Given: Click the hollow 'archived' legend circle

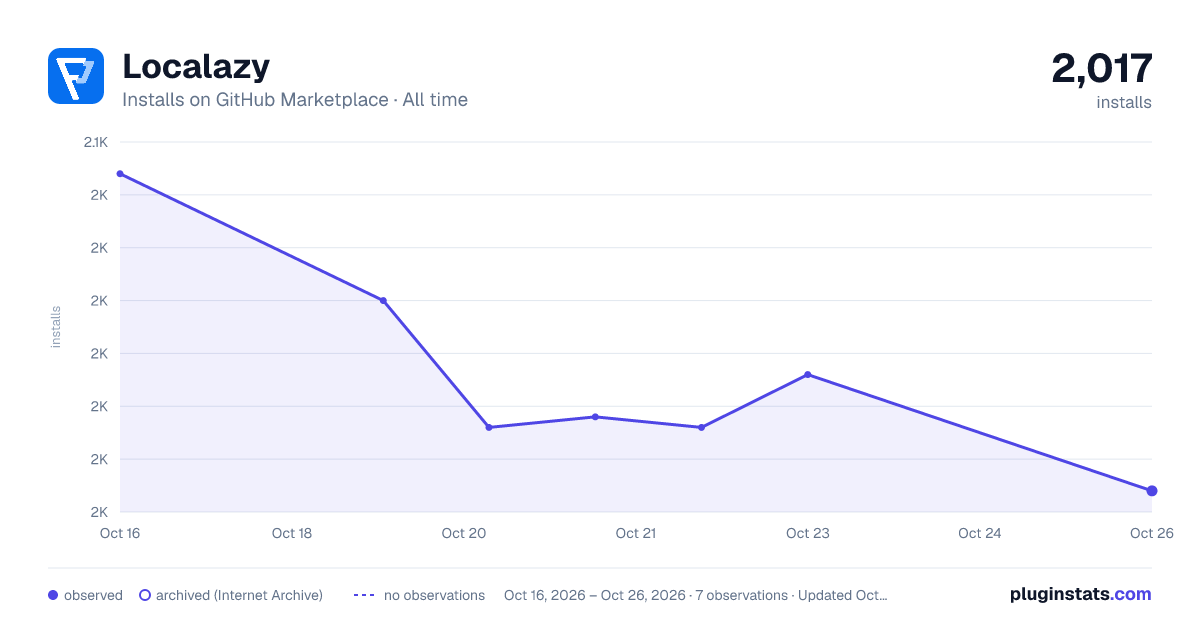Looking at the screenshot, I should coord(144,595).
